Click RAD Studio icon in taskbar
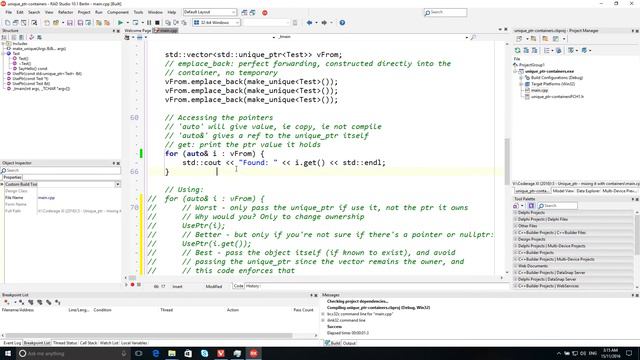 pos(253,353)
